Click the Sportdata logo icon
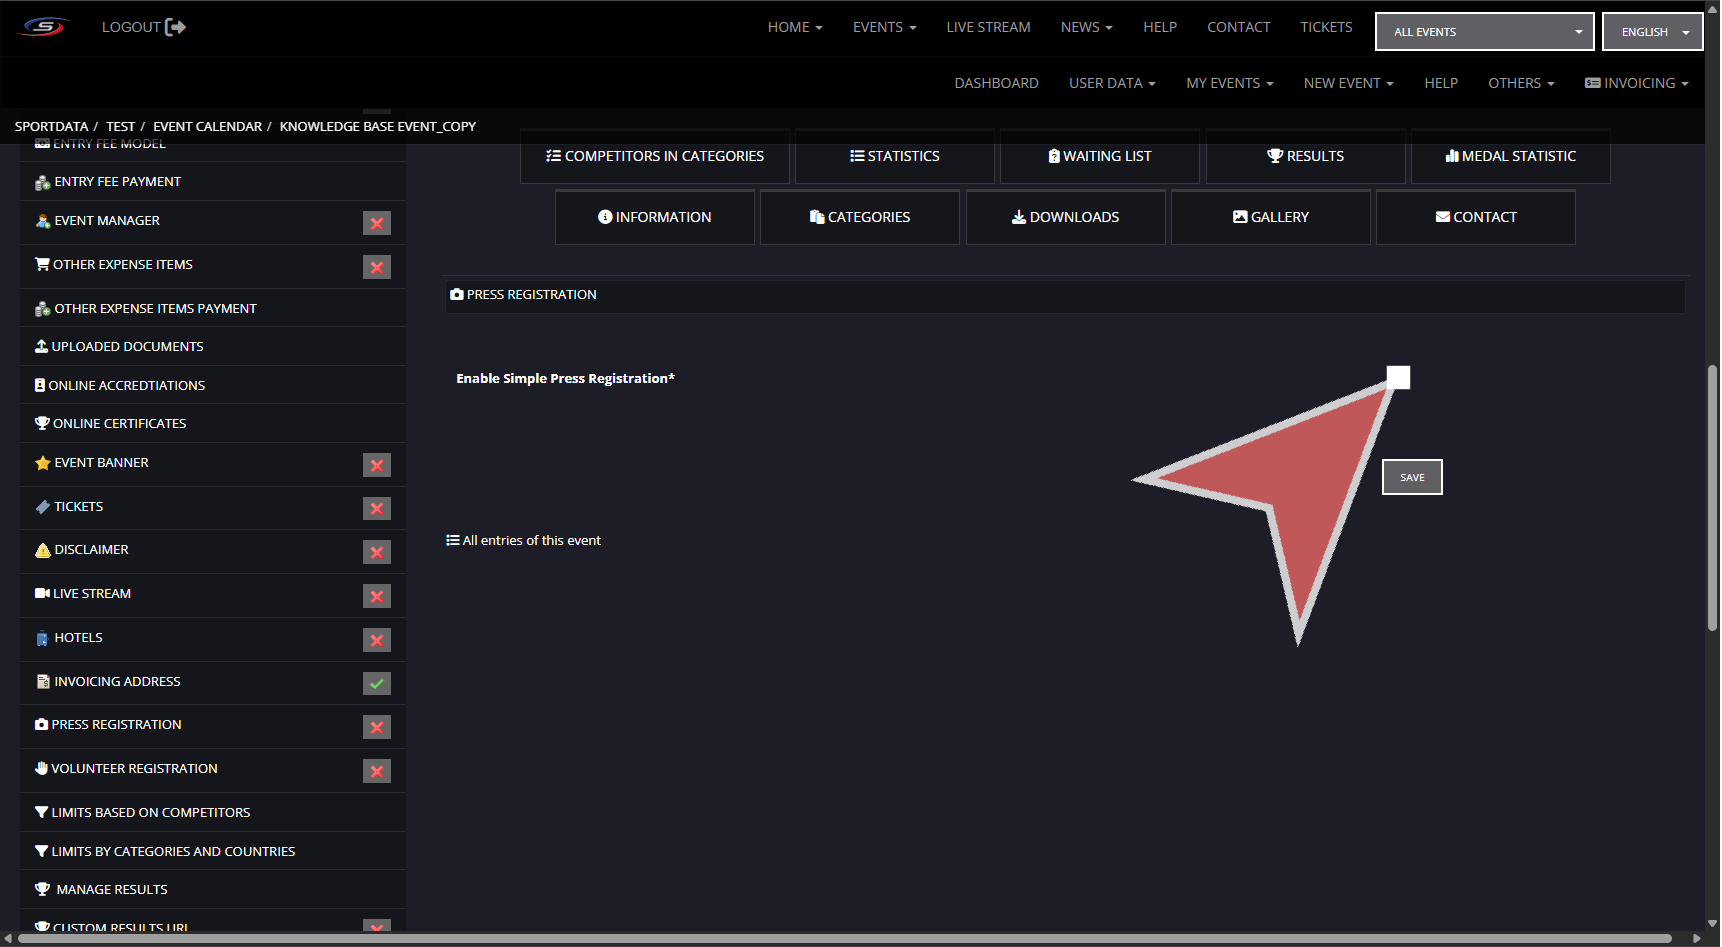Screen dimensions: 1722x947 (x=44, y=27)
